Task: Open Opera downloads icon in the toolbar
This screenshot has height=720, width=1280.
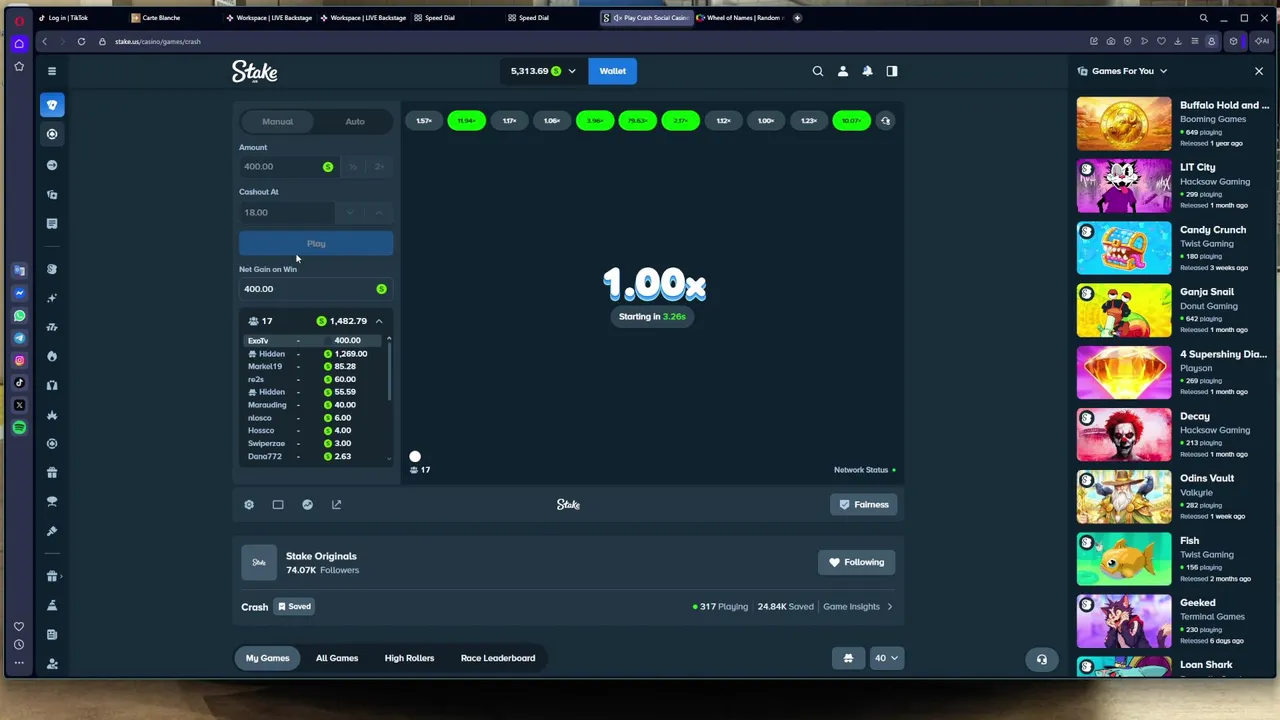Action: click(1178, 41)
